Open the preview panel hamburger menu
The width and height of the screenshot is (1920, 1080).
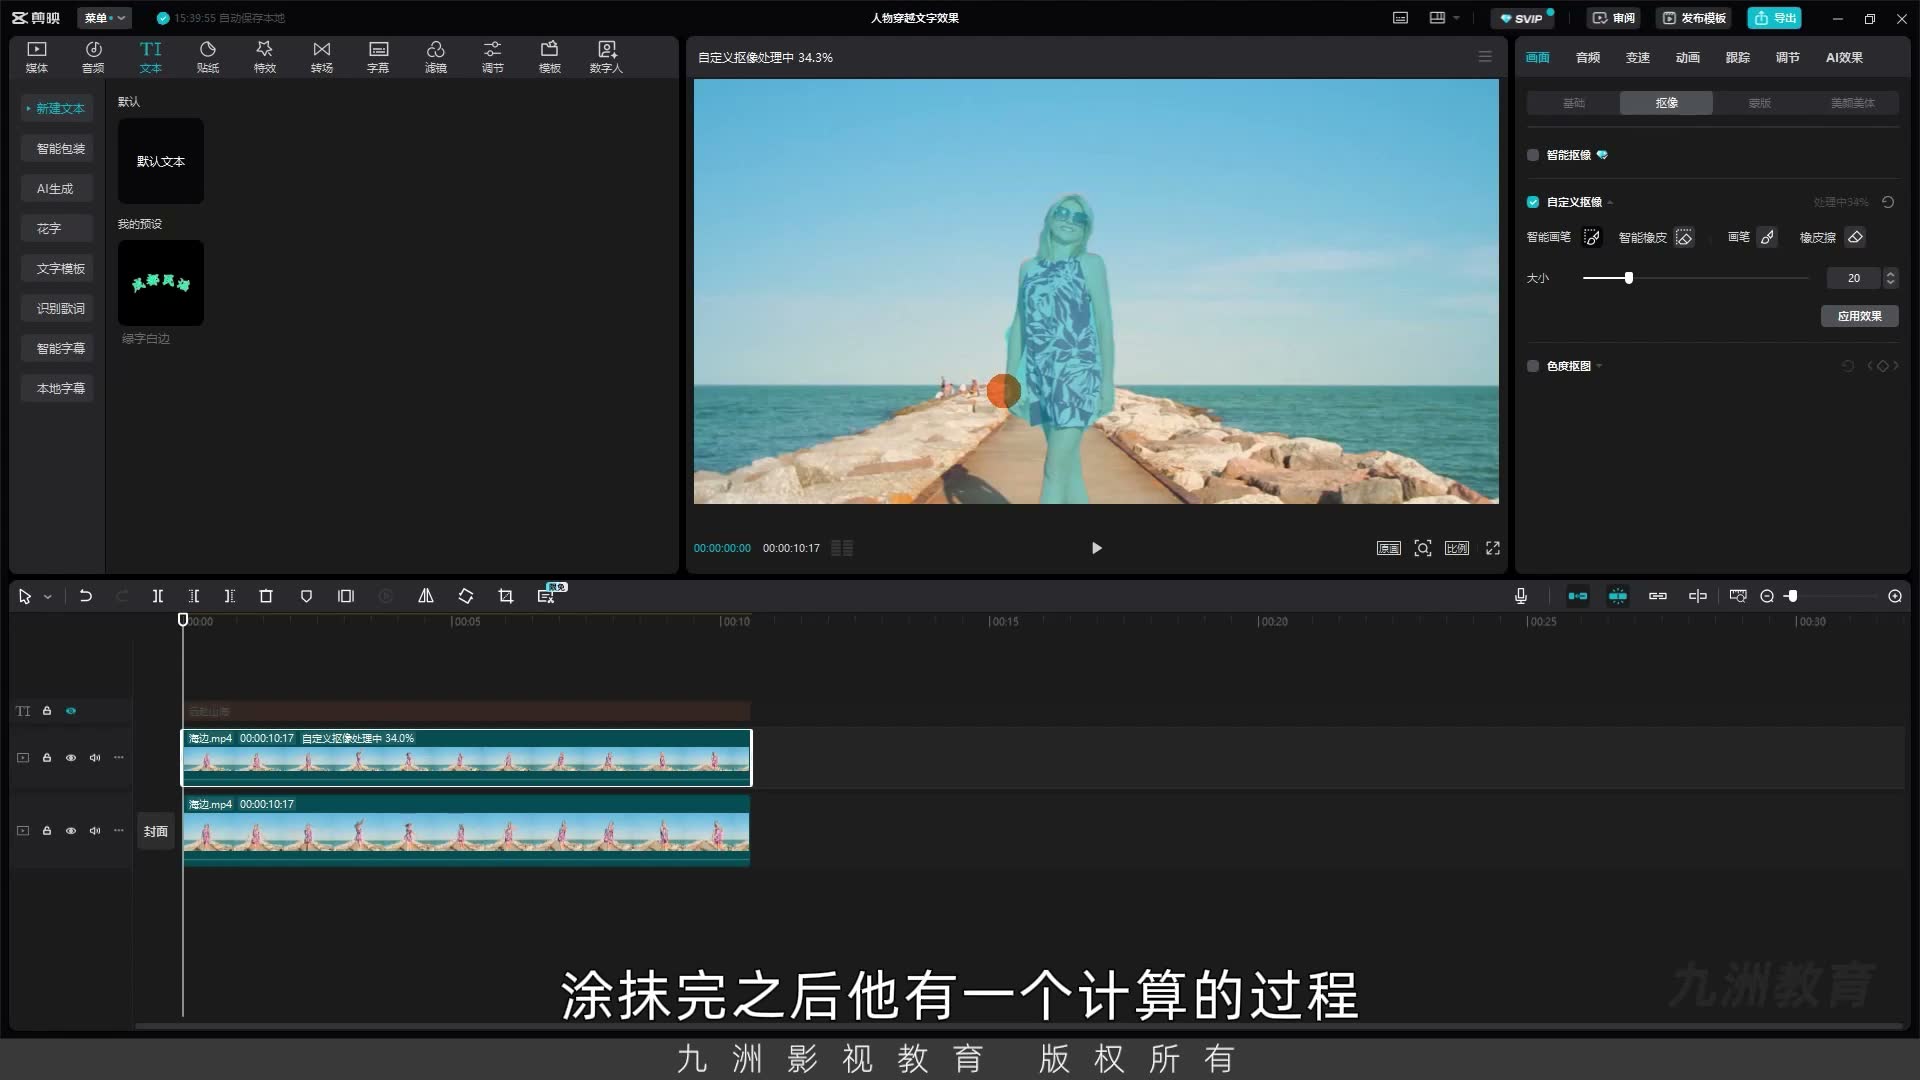[x=1485, y=57]
